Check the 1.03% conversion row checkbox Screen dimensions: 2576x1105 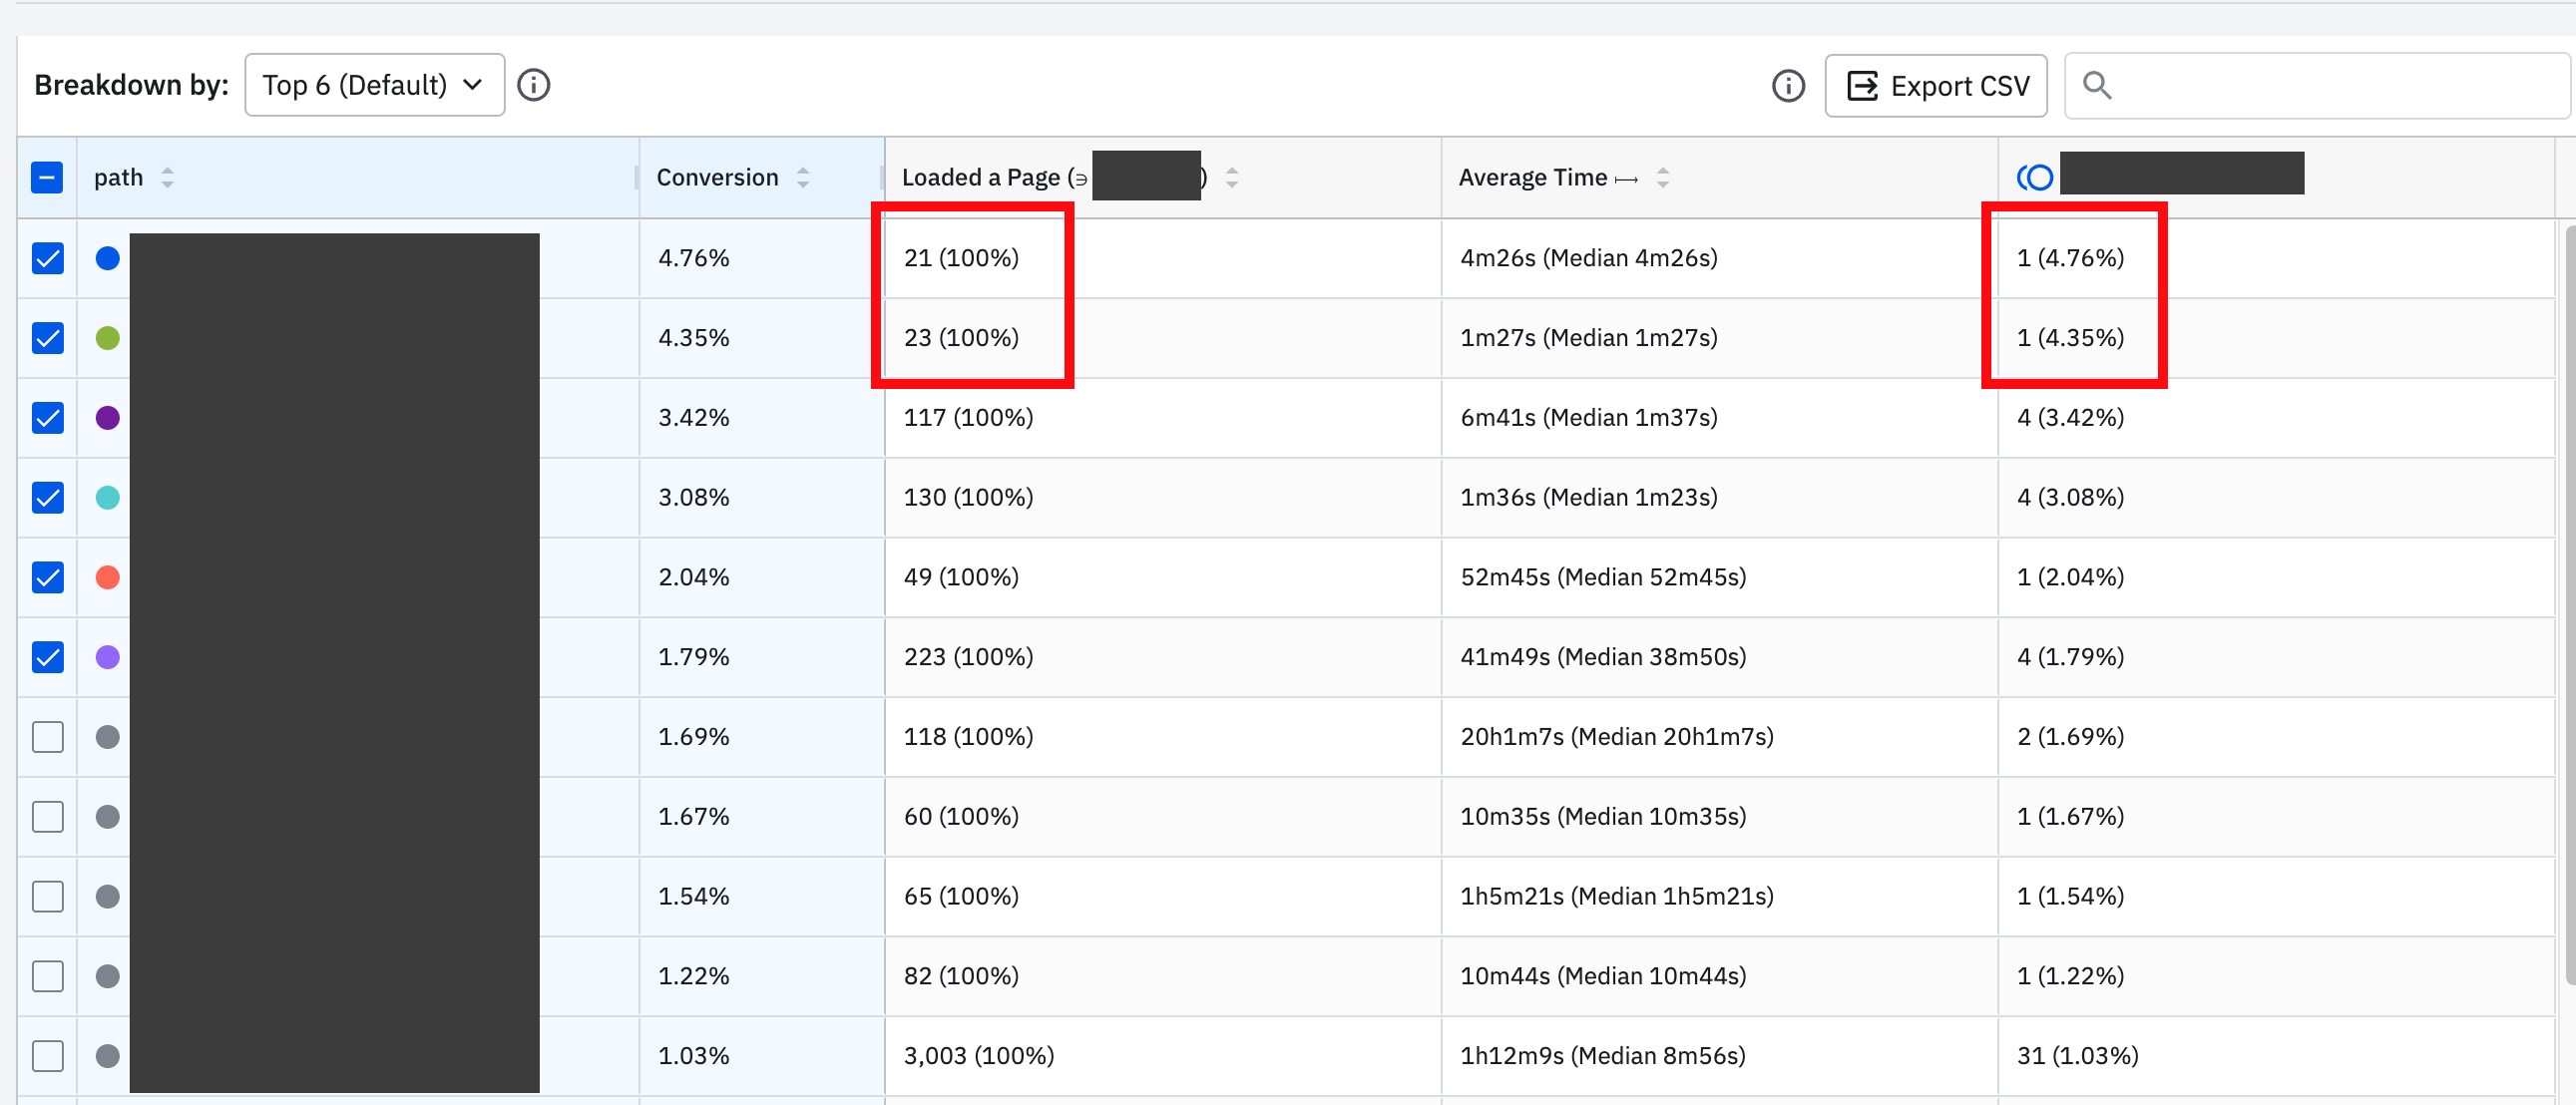[48, 1056]
